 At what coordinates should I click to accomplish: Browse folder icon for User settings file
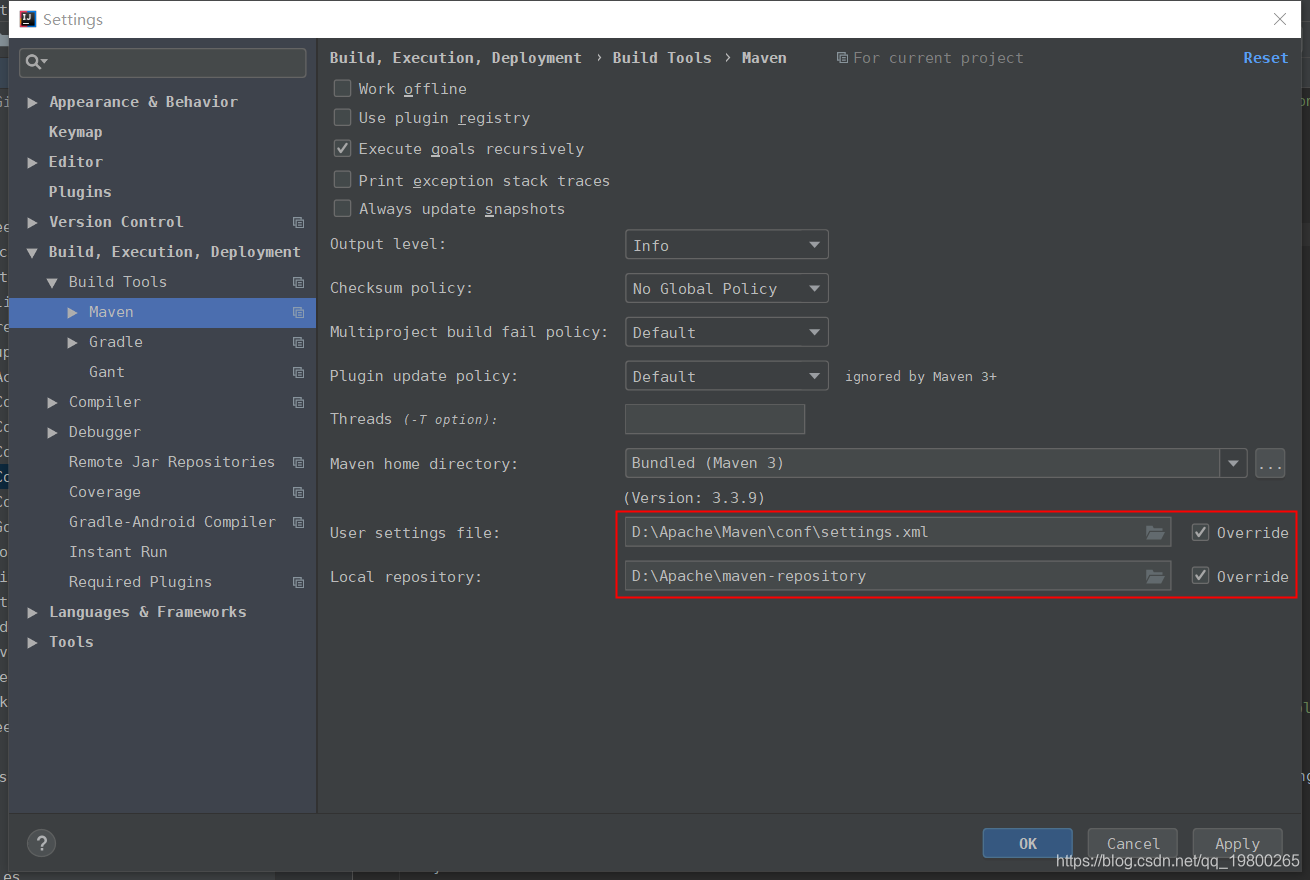(1155, 532)
